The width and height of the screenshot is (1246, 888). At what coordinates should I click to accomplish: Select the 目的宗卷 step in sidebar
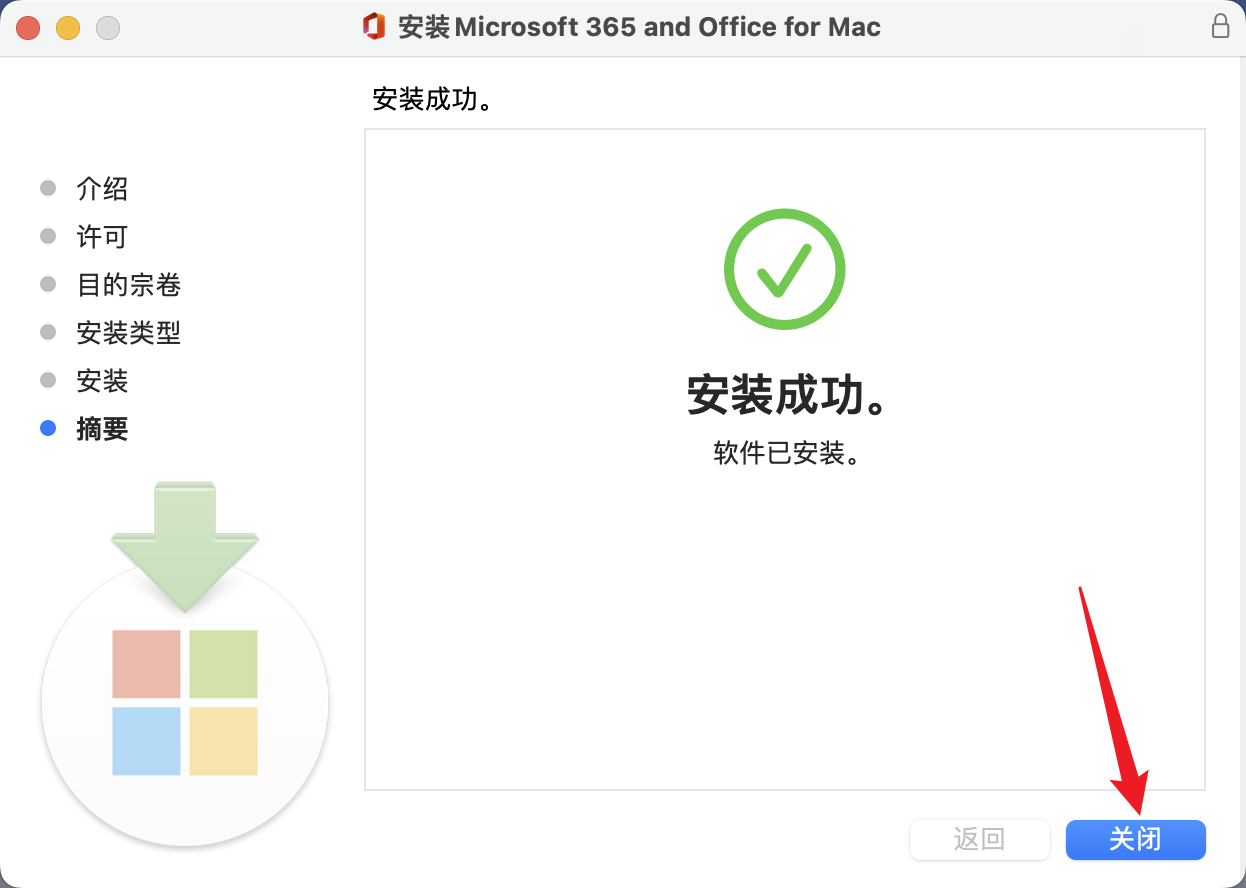[x=129, y=285]
